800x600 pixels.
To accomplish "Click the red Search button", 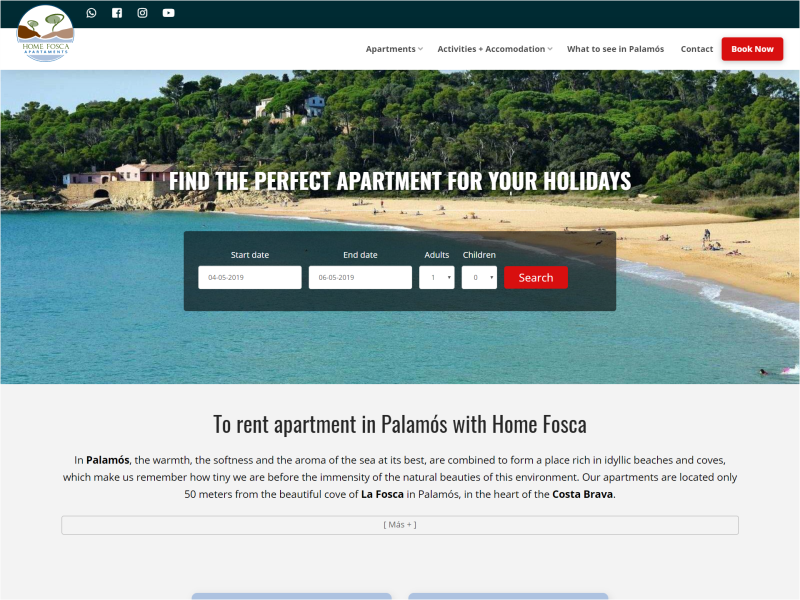I will (536, 278).
